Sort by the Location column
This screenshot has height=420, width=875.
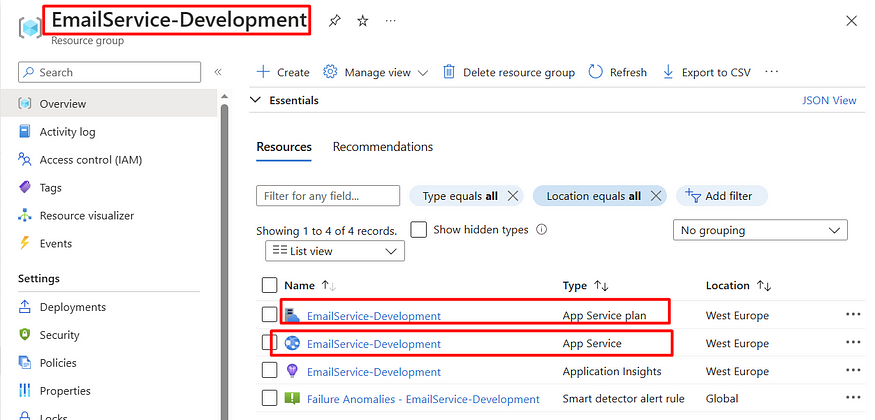click(x=738, y=286)
